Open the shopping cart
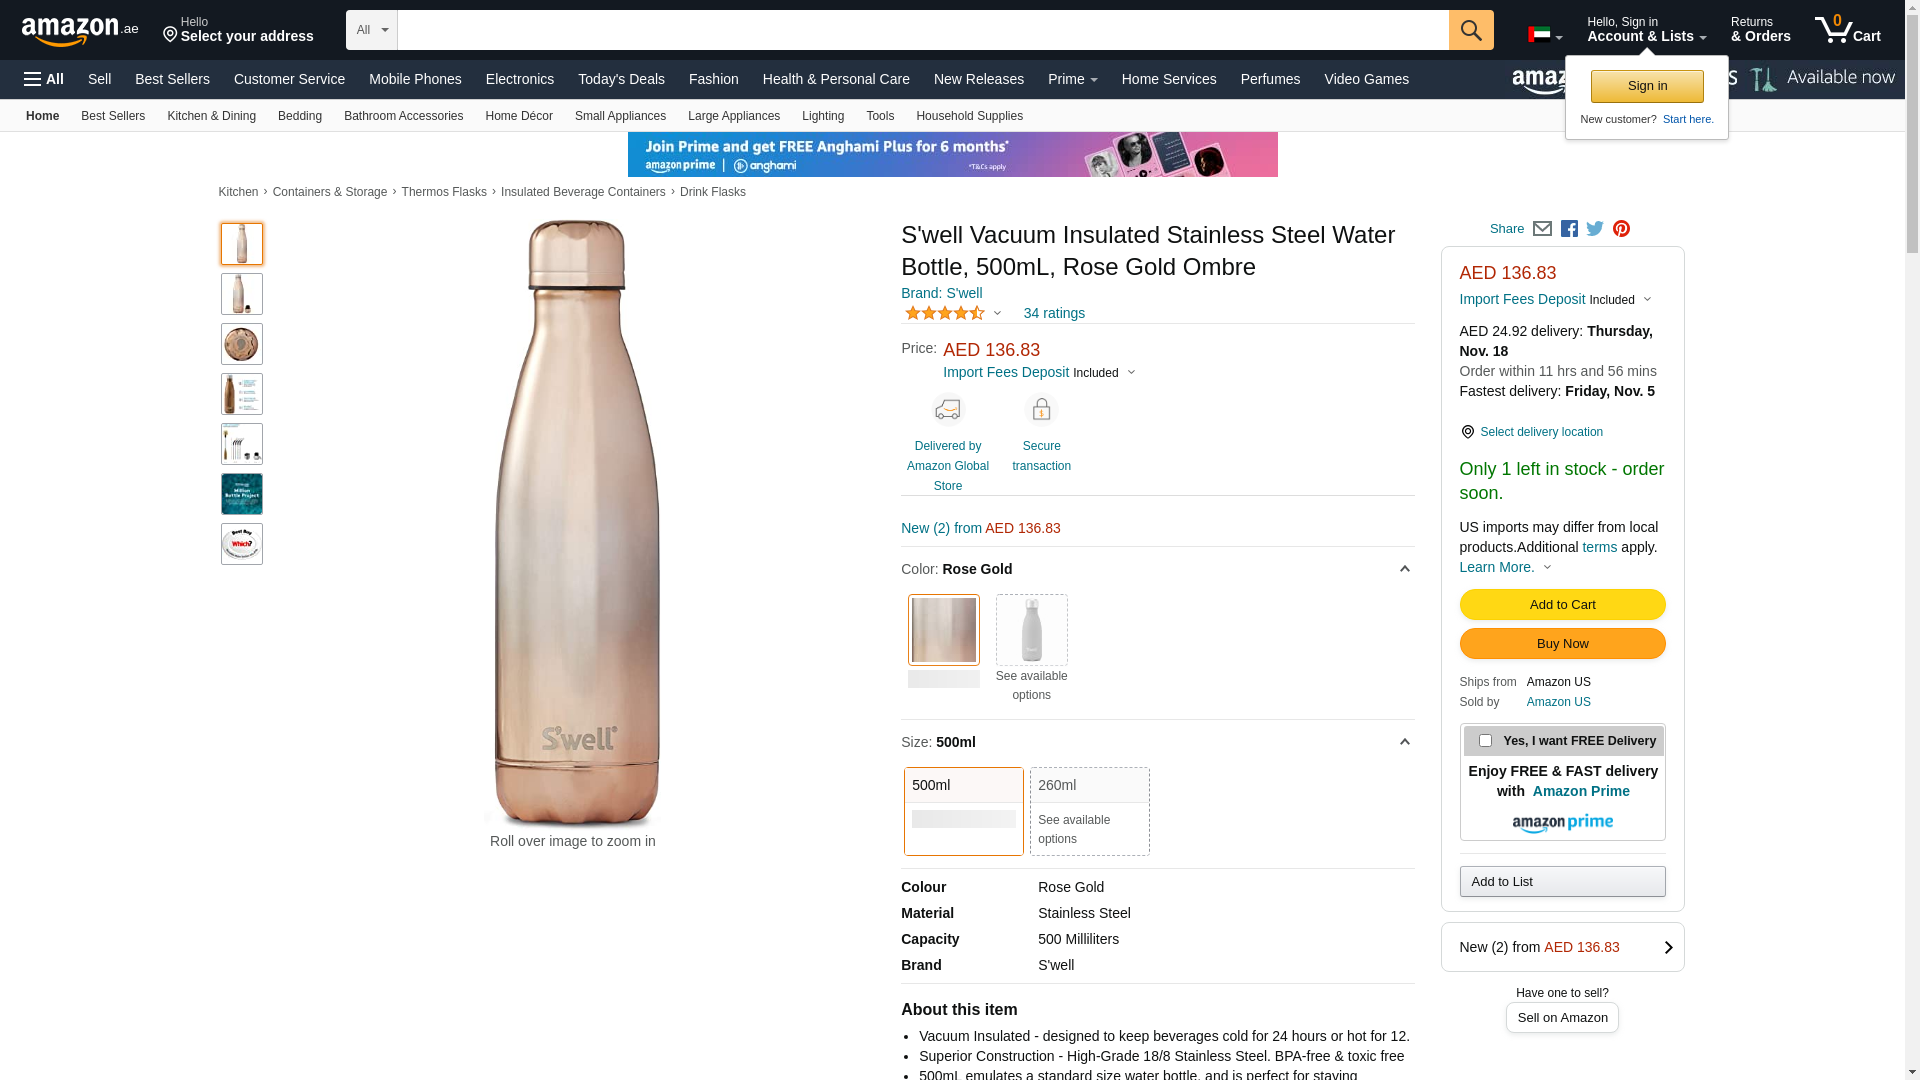 (1847, 30)
